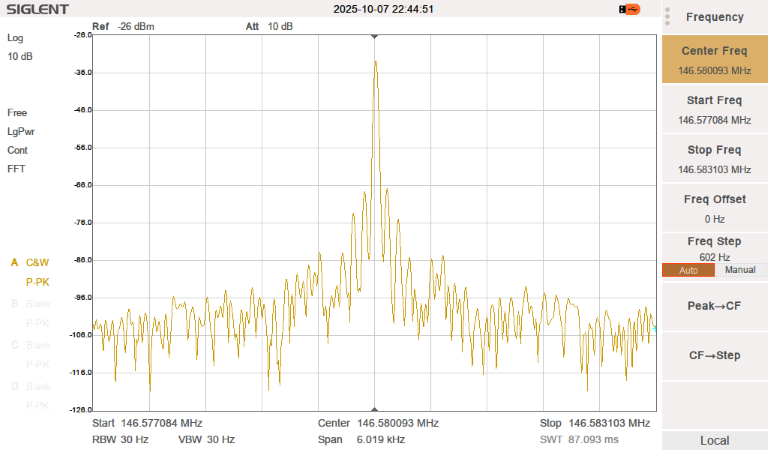
Task: Set frequency step to Auto
Action: [688, 270]
